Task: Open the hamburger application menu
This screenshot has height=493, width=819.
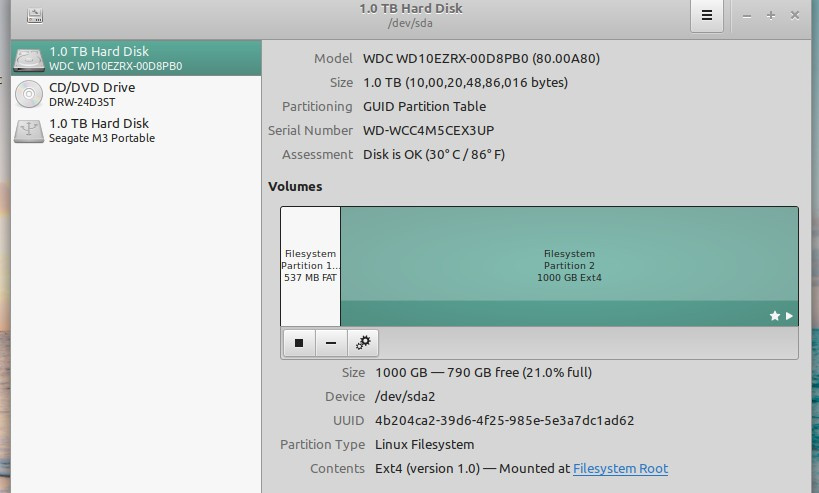Action: tap(707, 16)
